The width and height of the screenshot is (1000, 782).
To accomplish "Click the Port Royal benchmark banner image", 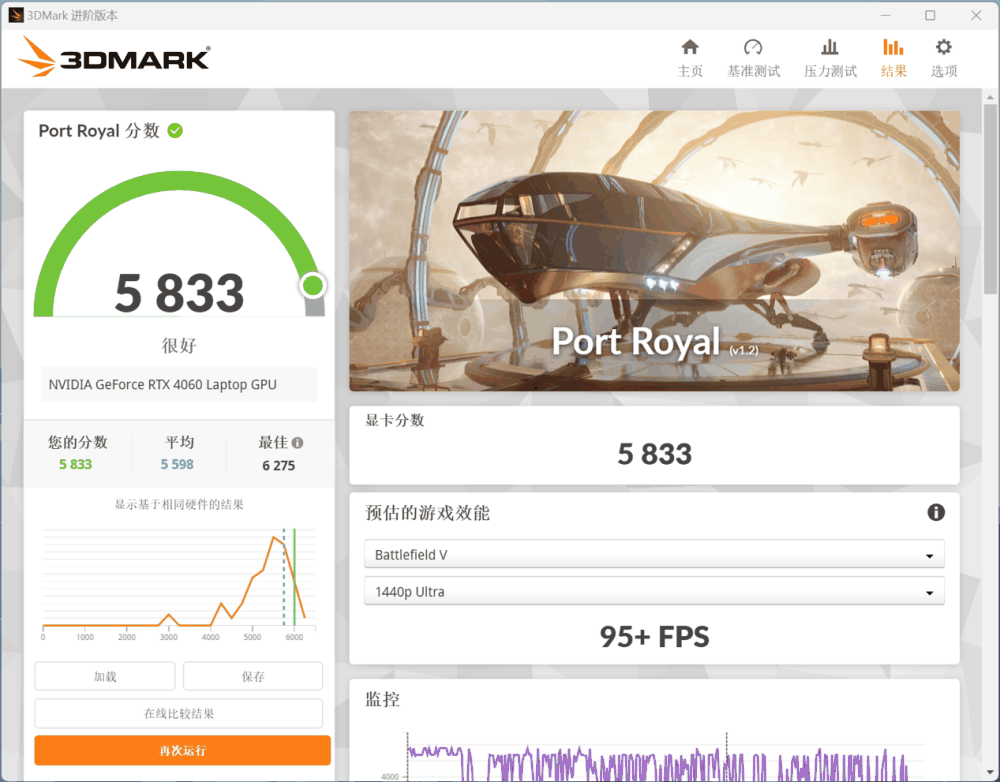I will (654, 250).
